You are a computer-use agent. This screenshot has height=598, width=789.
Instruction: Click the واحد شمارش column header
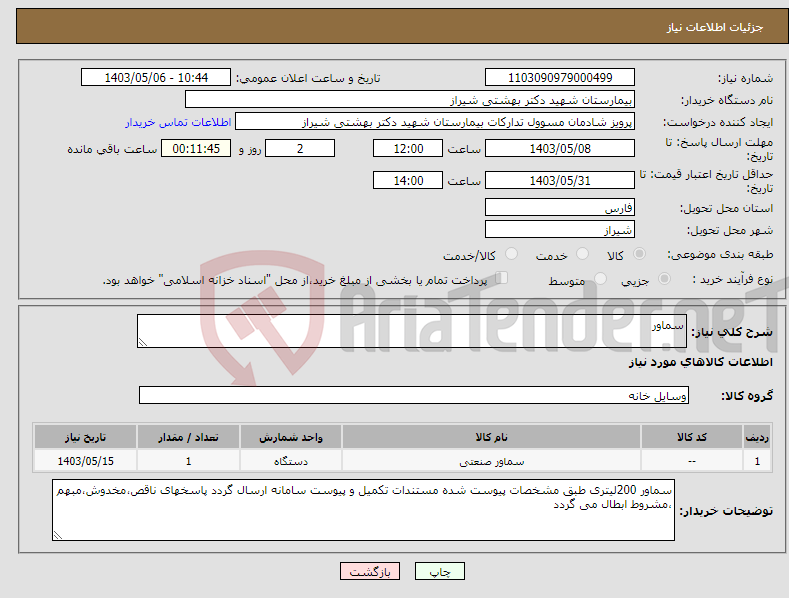(291, 437)
